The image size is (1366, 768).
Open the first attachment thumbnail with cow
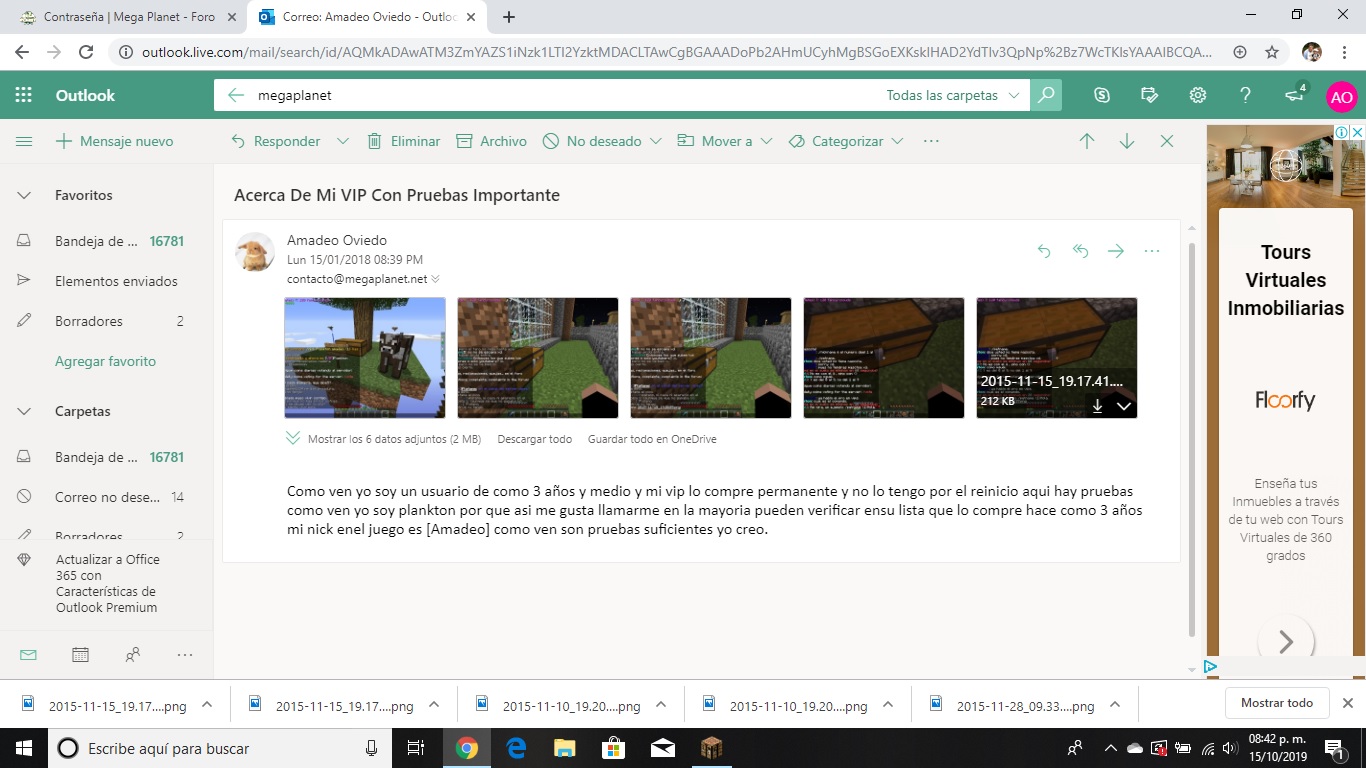pyautogui.click(x=365, y=358)
